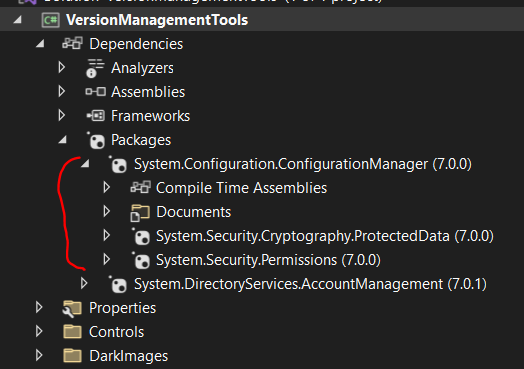The image size is (524, 369).
Task: Click the Compile Time Assemblies icon
Action: tap(140, 187)
